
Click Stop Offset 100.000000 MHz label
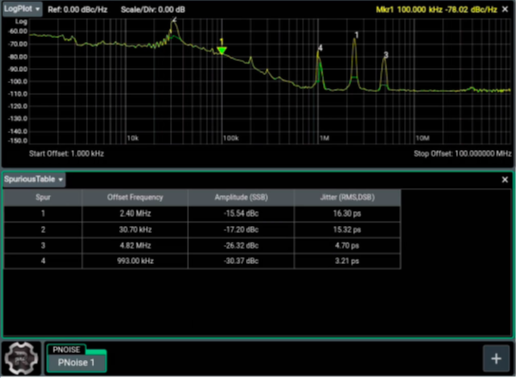[x=462, y=154]
